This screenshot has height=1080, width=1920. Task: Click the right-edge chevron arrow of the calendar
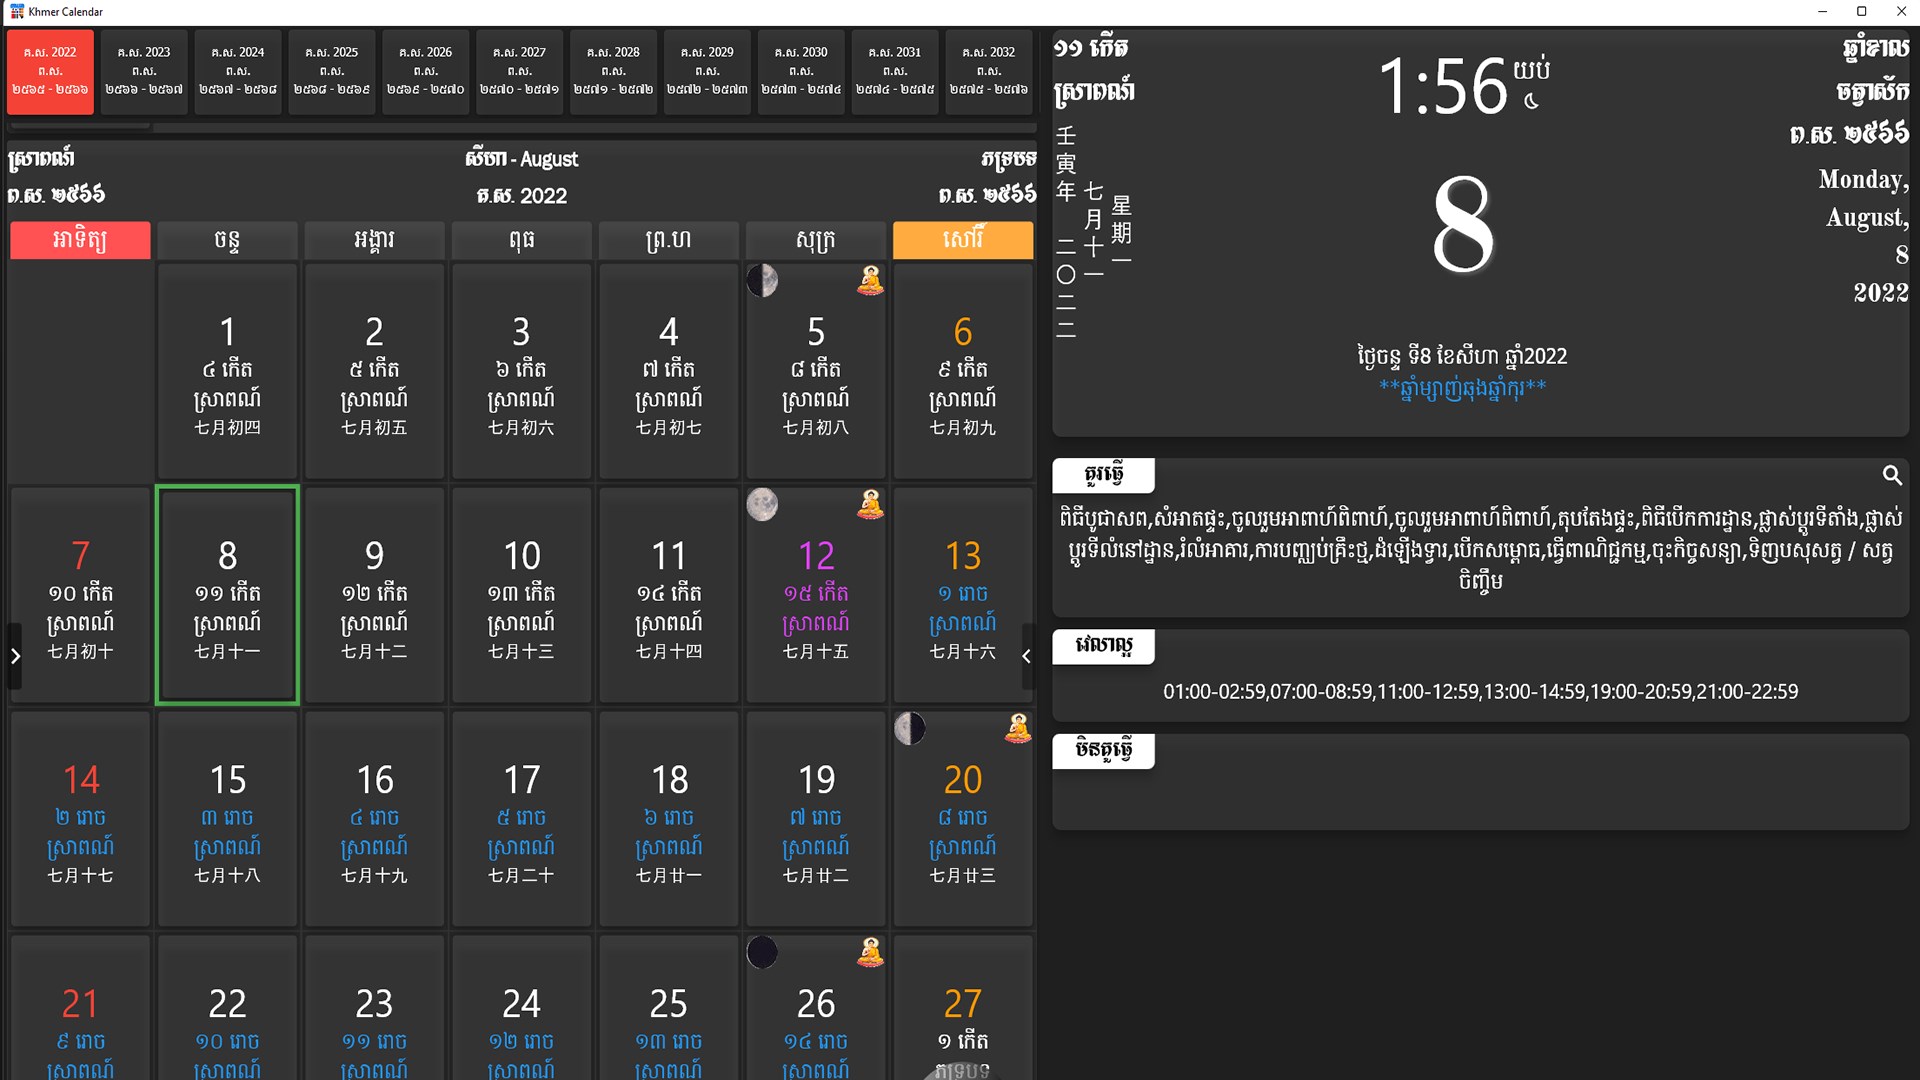[1026, 656]
